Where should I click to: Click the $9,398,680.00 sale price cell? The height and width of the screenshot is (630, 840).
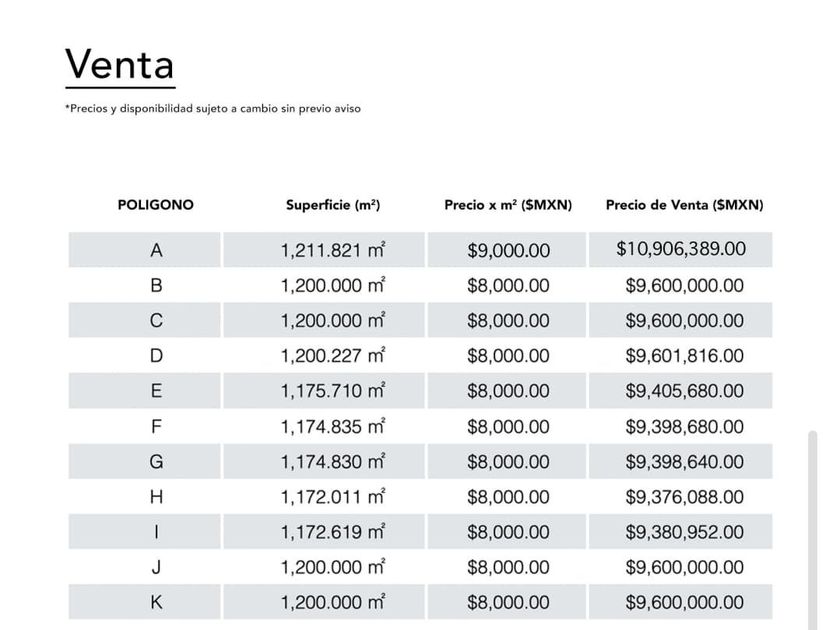click(x=684, y=427)
